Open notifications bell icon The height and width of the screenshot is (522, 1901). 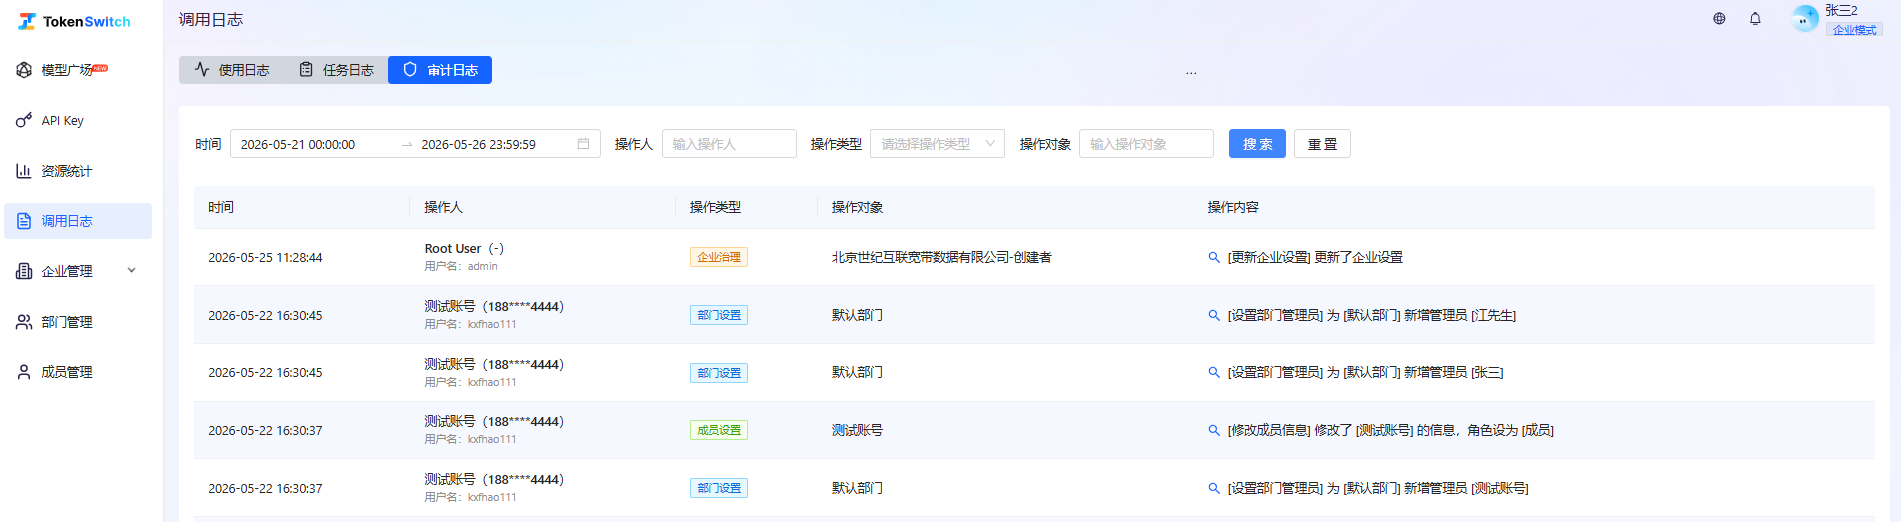(1755, 18)
